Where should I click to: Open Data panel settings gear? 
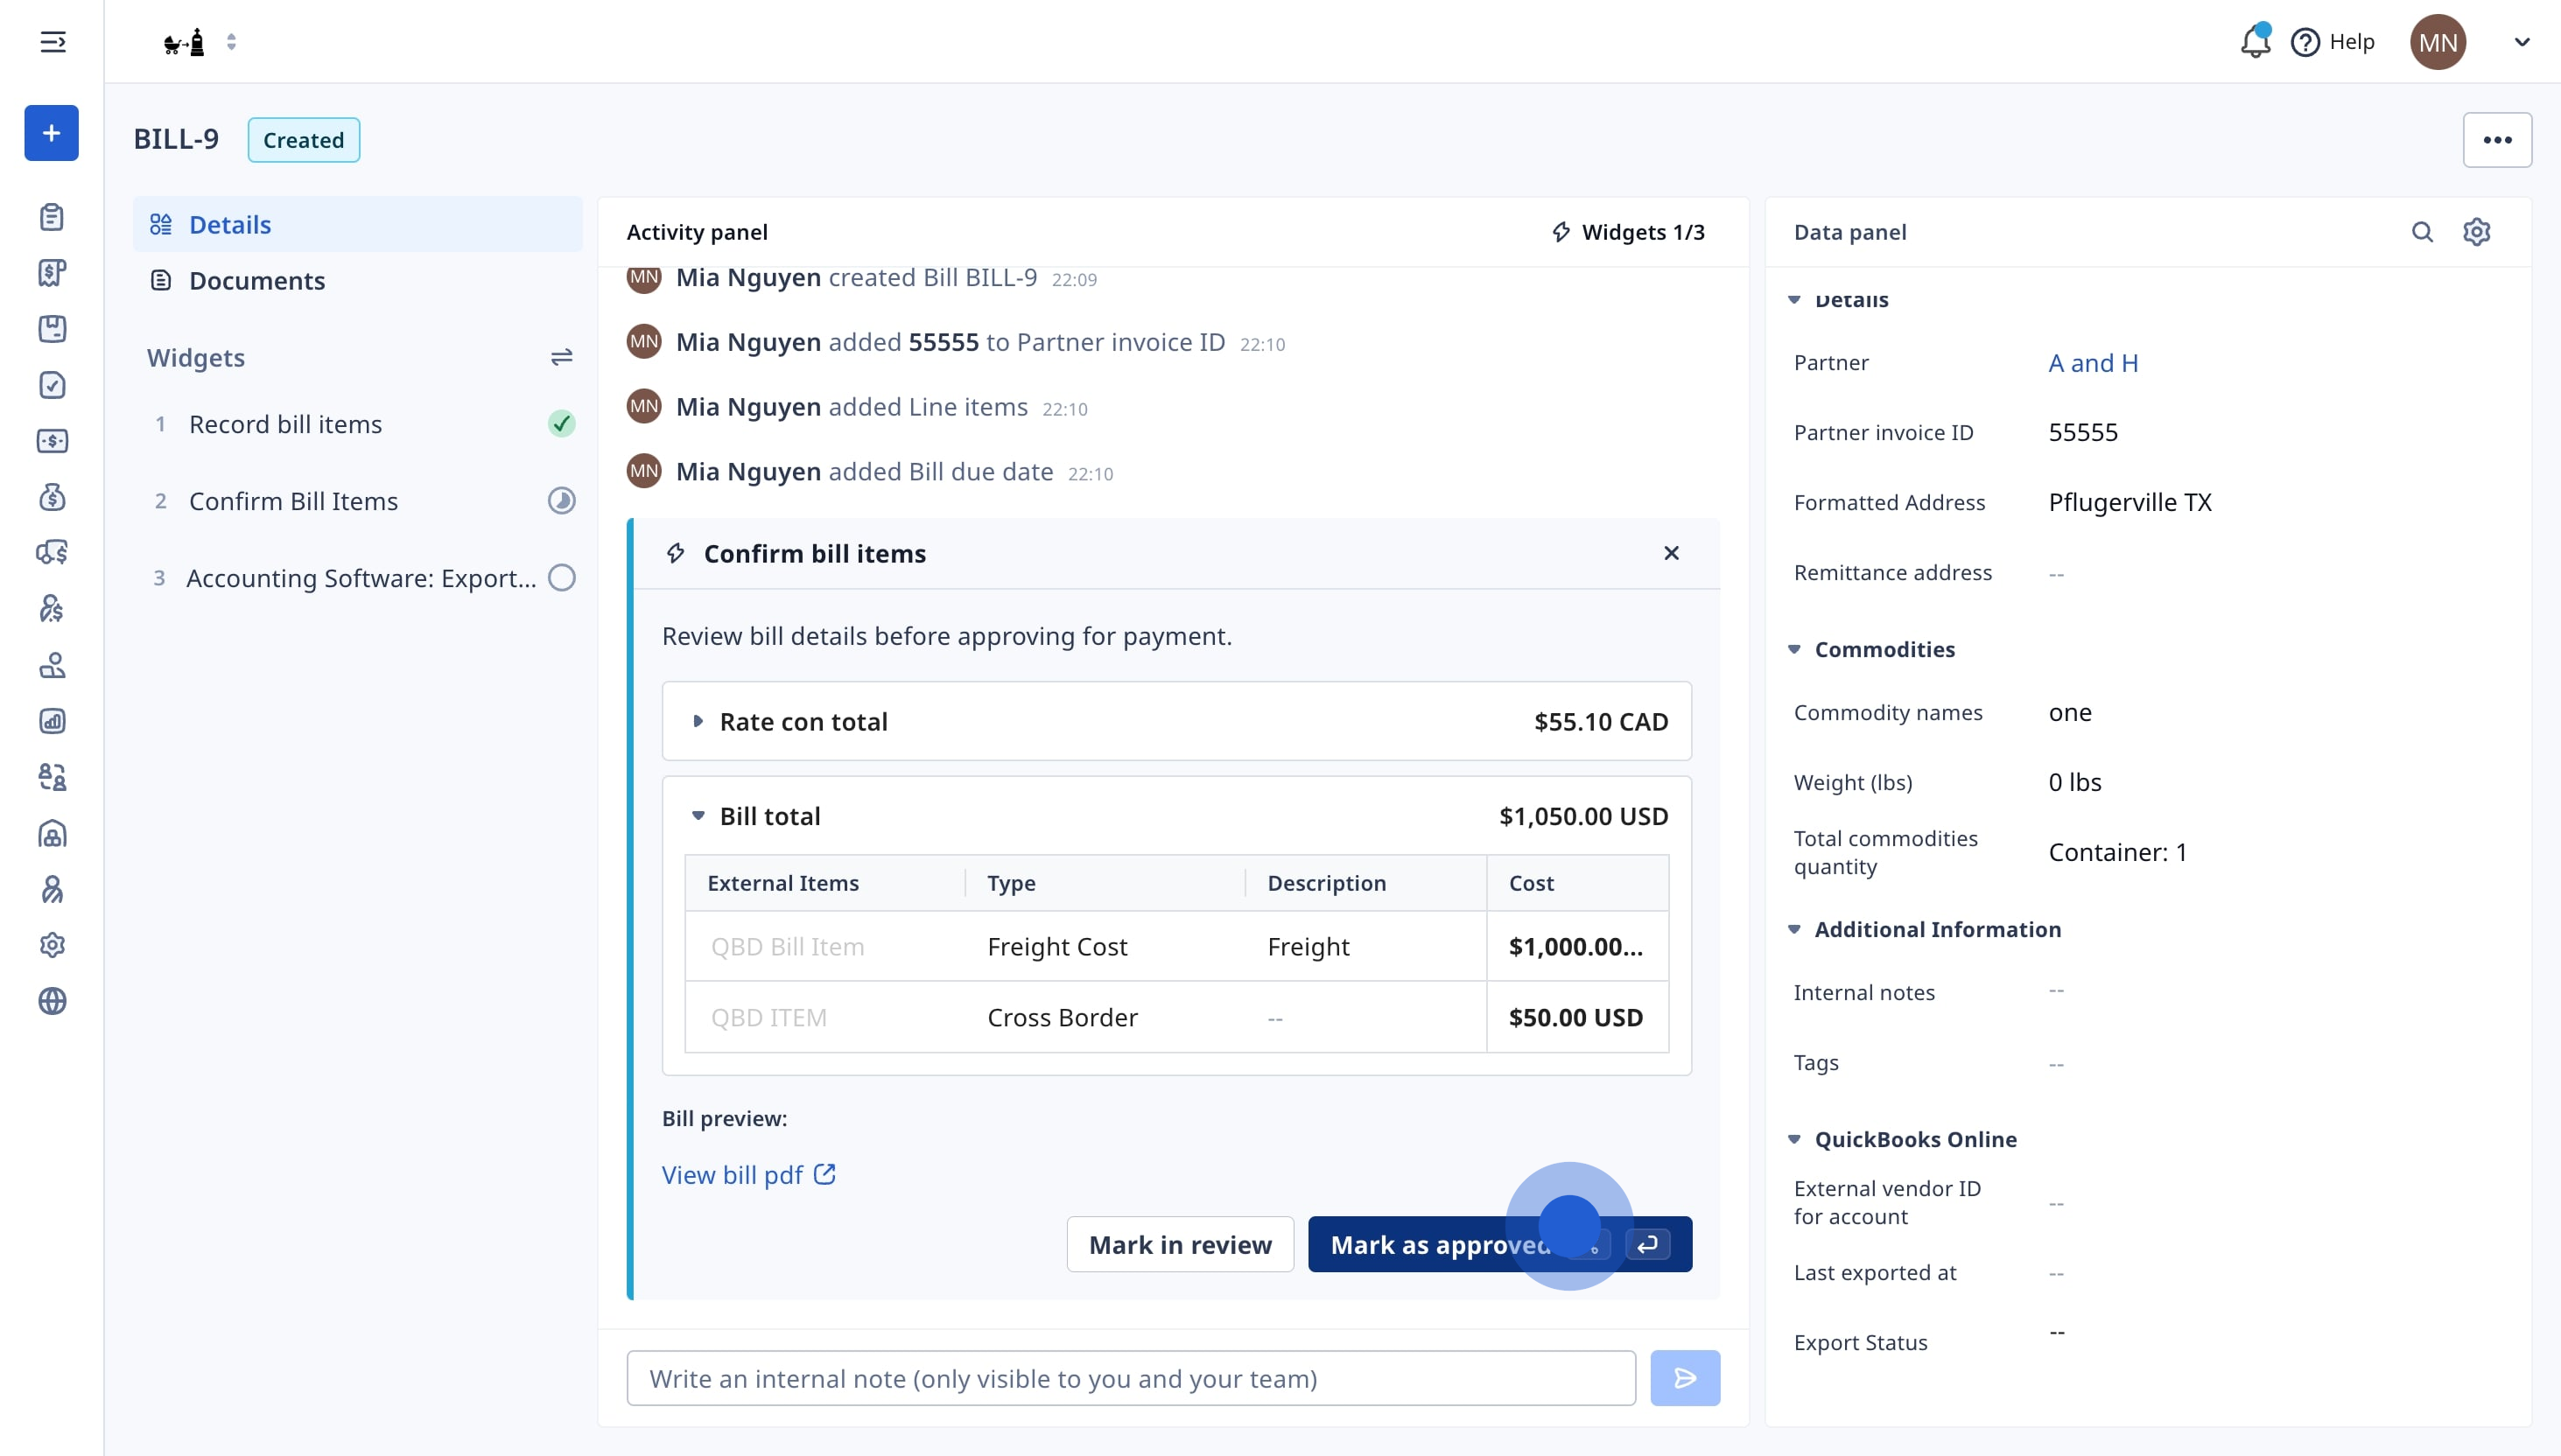pyautogui.click(x=2476, y=232)
